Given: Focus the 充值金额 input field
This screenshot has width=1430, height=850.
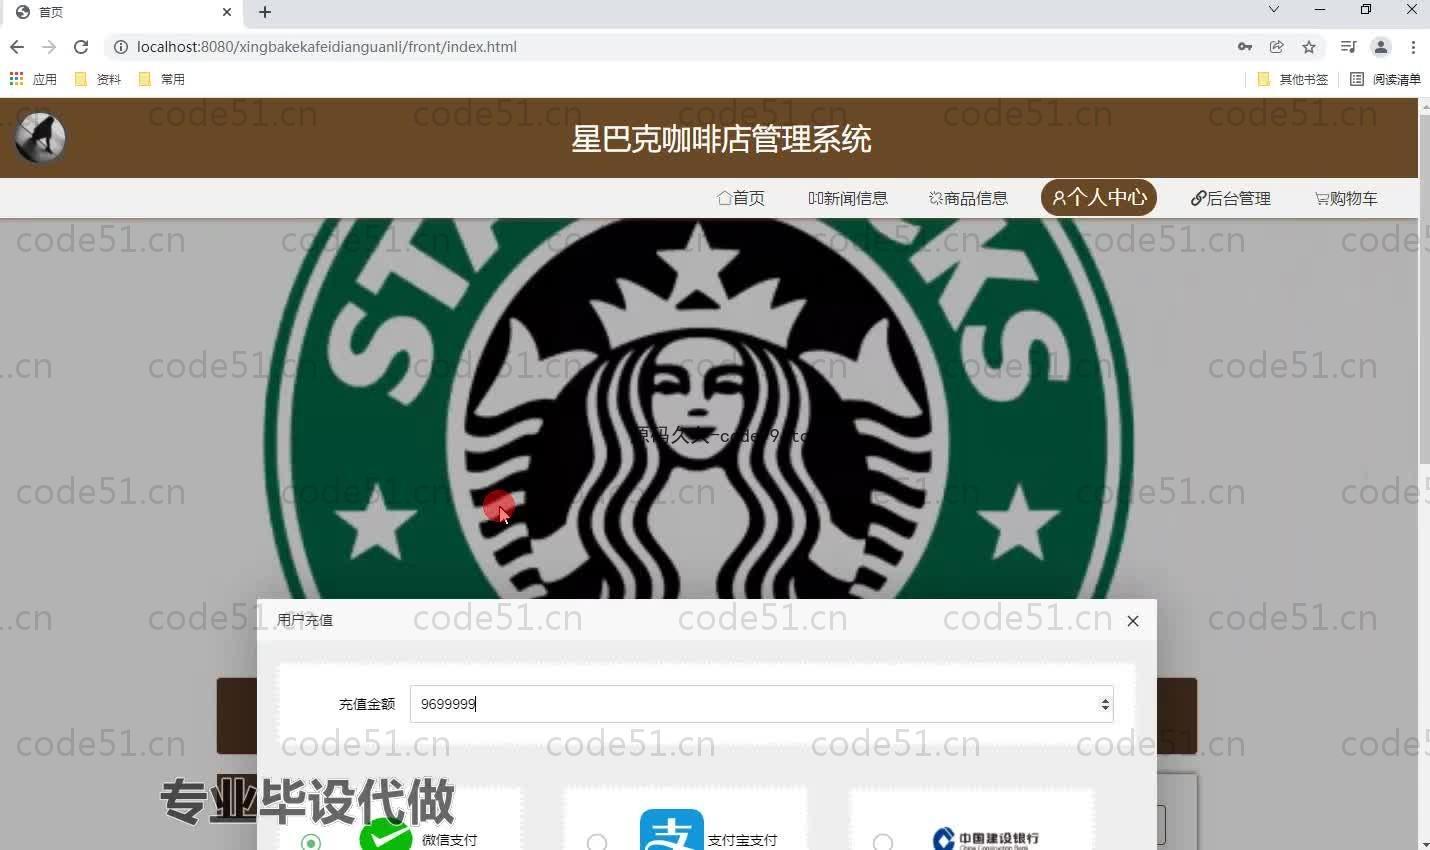Looking at the screenshot, I should pyautogui.click(x=761, y=704).
